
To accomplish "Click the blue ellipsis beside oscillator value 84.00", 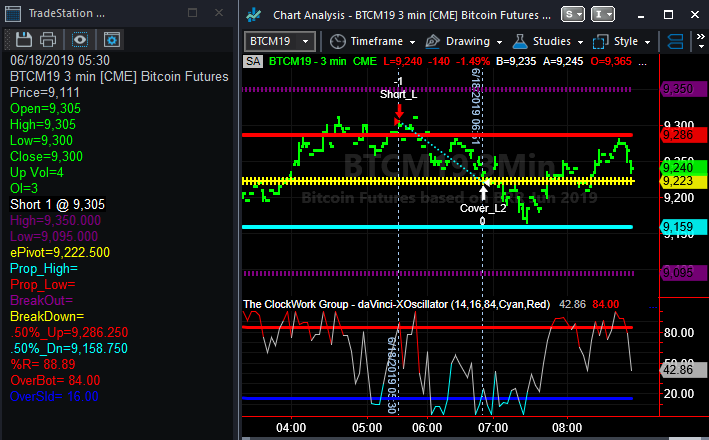I will tap(653, 307).
